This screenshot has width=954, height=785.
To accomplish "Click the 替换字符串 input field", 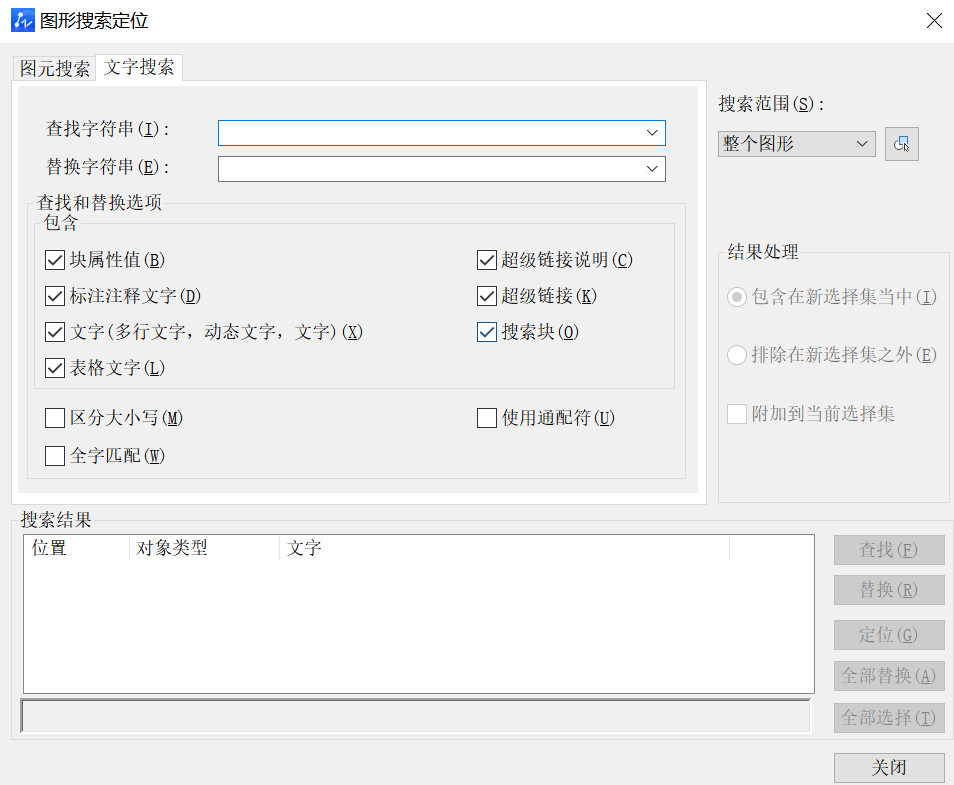I will [x=442, y=169].
